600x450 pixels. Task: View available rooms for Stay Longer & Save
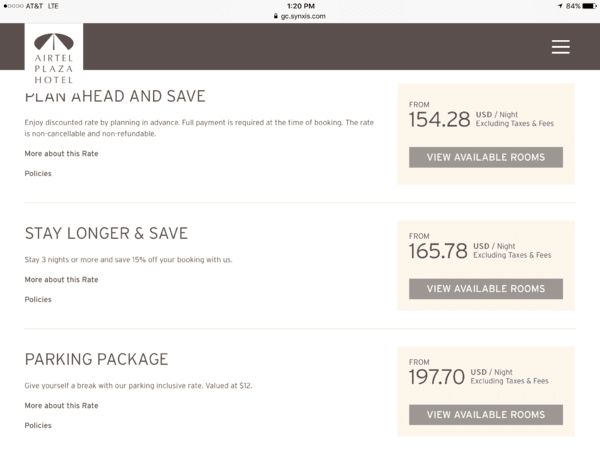coord(486,289)
